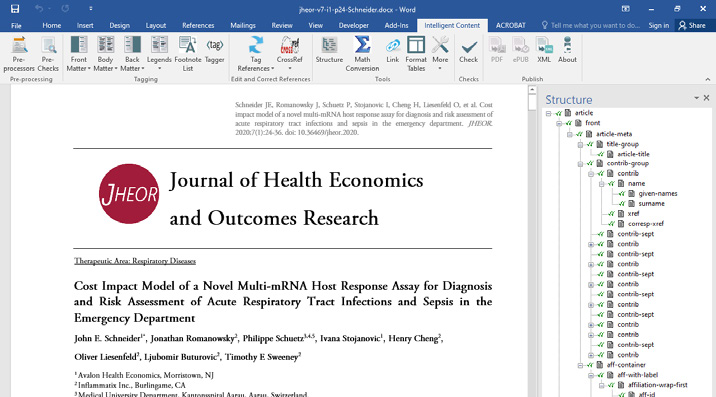Publish to PDF

[x=496, y=50]
